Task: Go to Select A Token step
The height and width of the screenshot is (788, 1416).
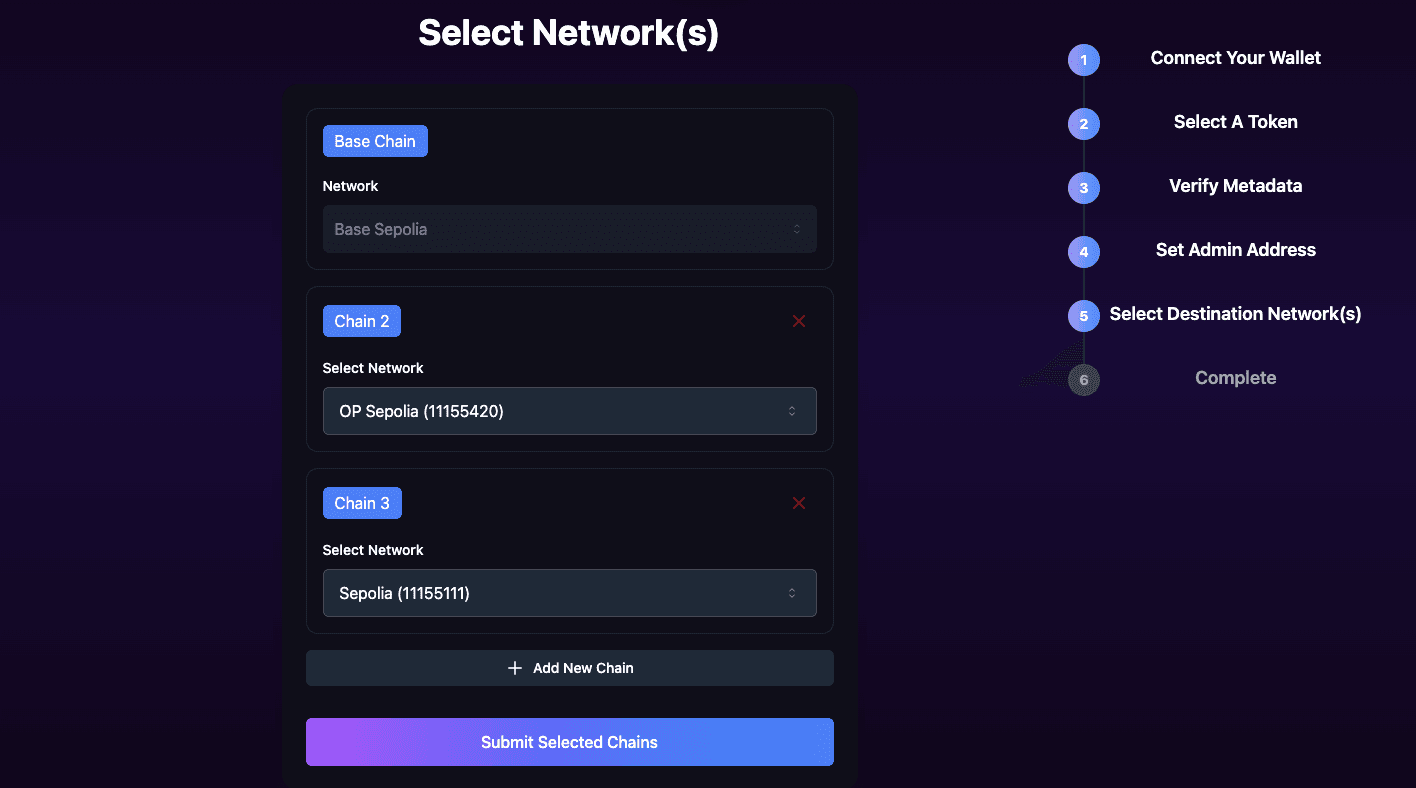Action: tap(1235, 122)
